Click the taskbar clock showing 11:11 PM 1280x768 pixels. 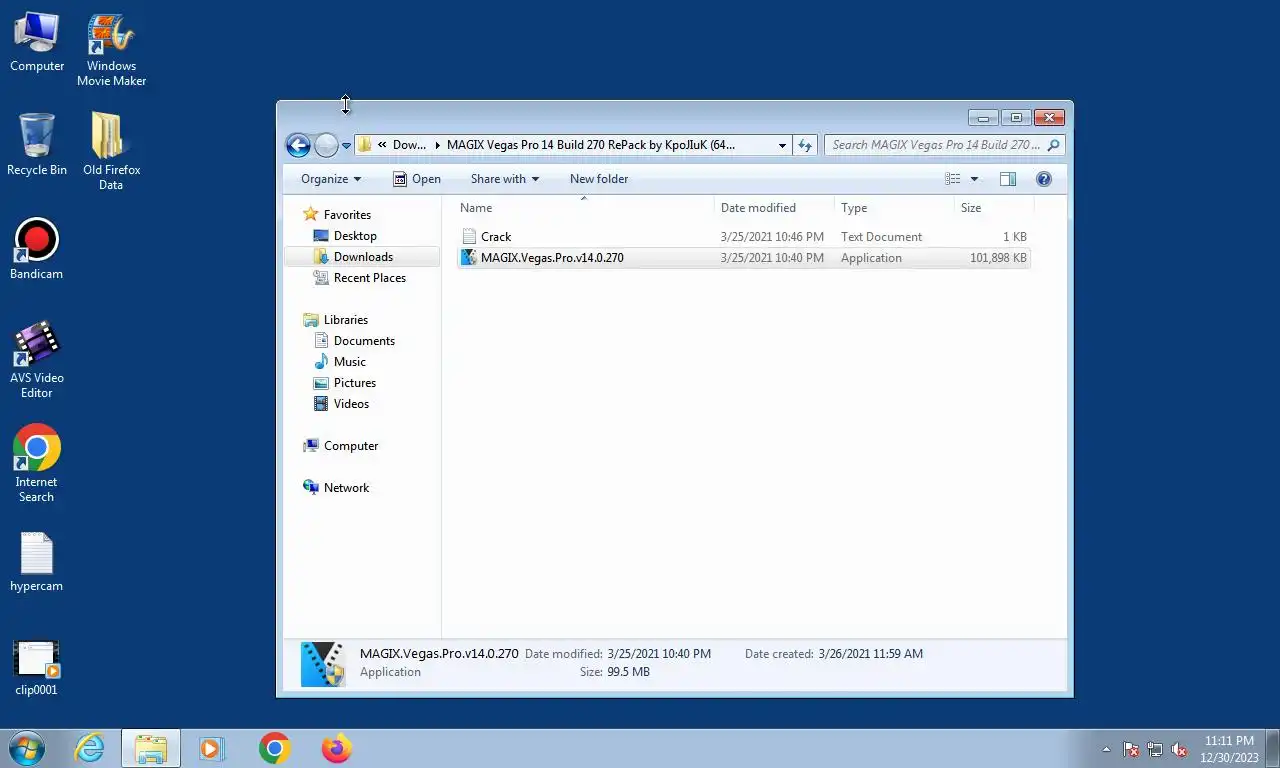pos(1230,749)
